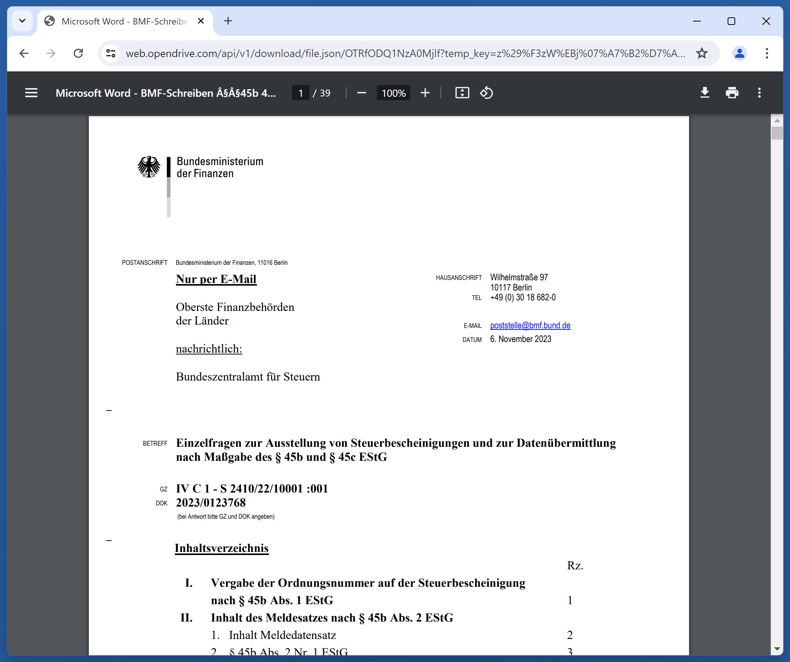The image size is (790, 662).
Task: Click the document title in the PDF toolbar
Action: coord(166,93)
